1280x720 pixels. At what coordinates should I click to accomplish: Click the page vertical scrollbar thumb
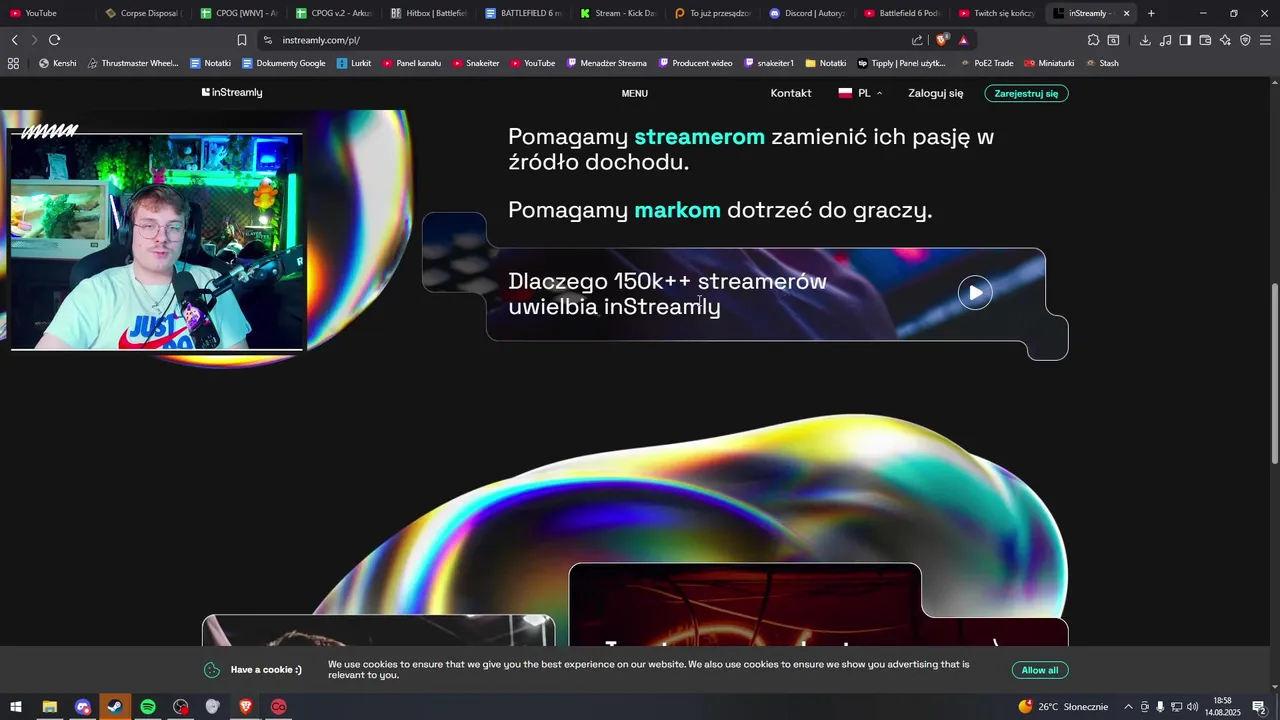coord(1274,373)
